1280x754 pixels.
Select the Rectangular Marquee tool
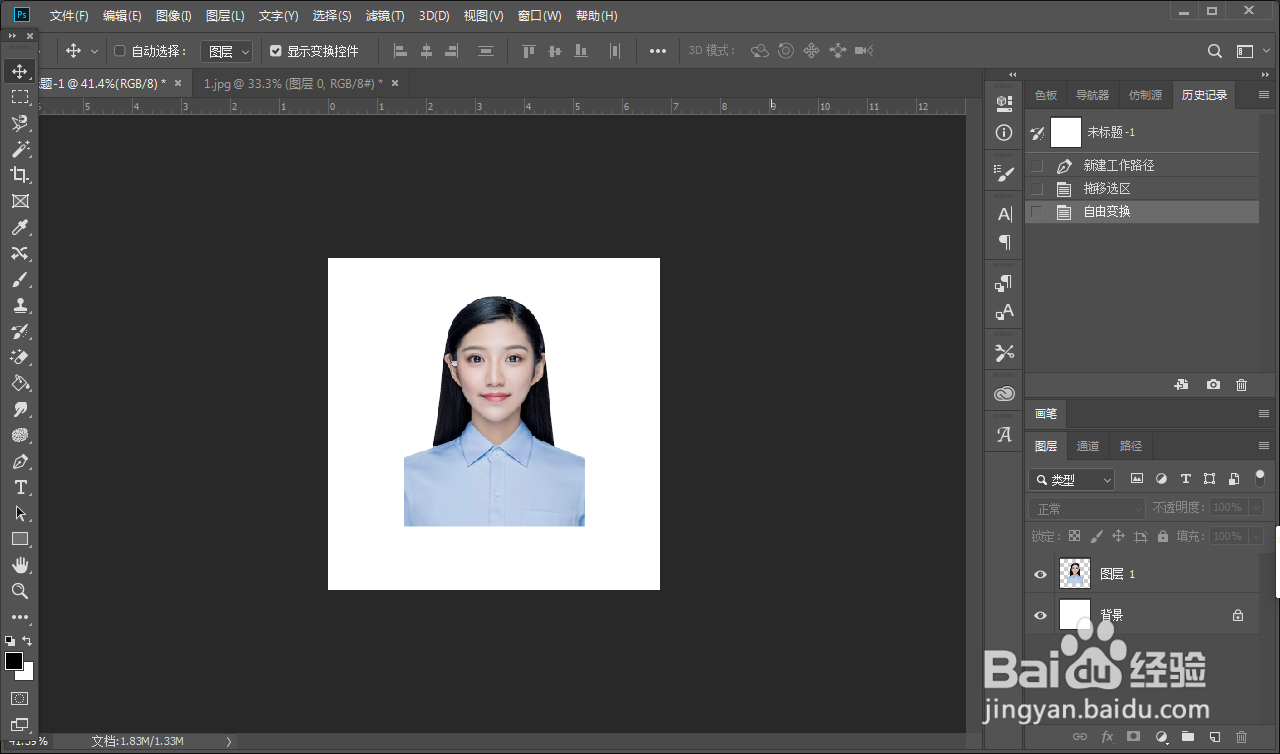pyautogui.click(x=20, y=97)
